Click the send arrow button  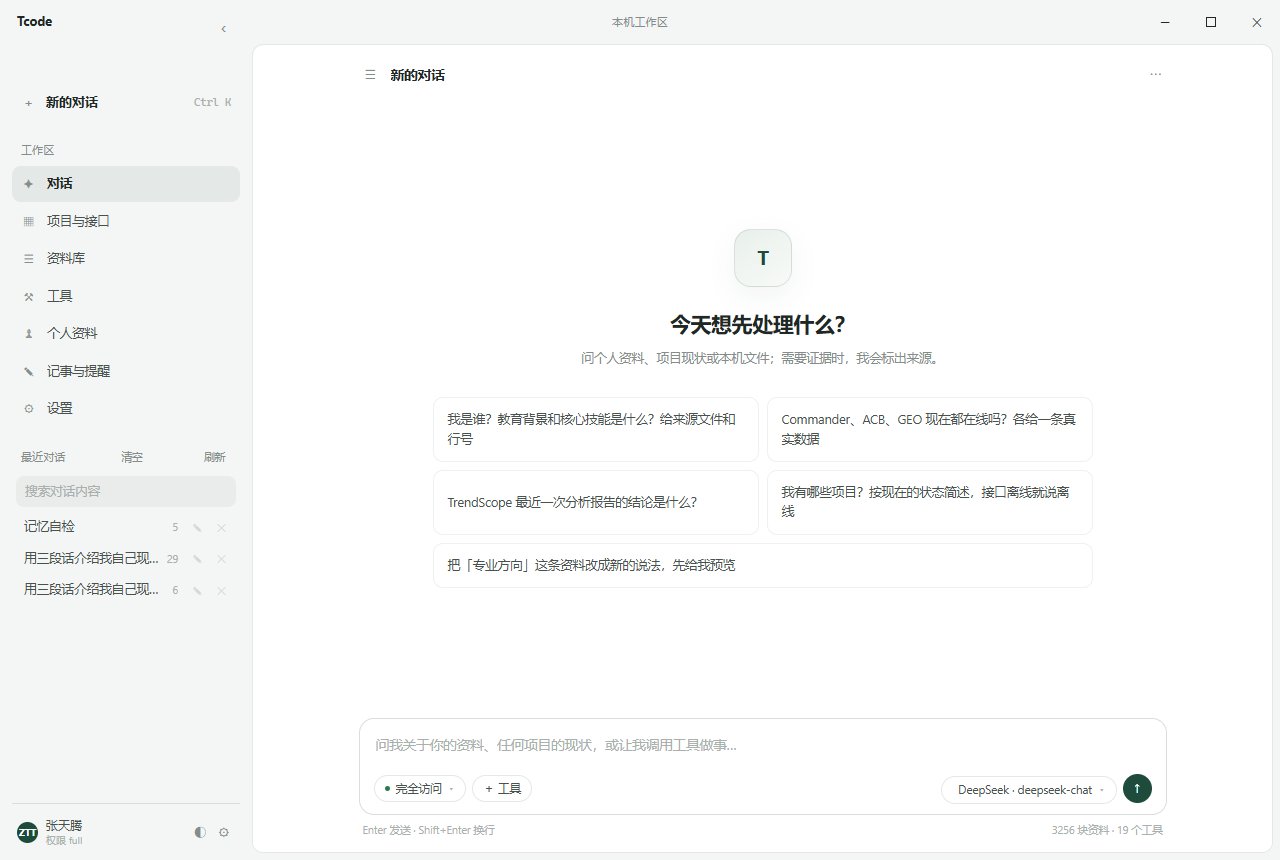point(1137,788)
